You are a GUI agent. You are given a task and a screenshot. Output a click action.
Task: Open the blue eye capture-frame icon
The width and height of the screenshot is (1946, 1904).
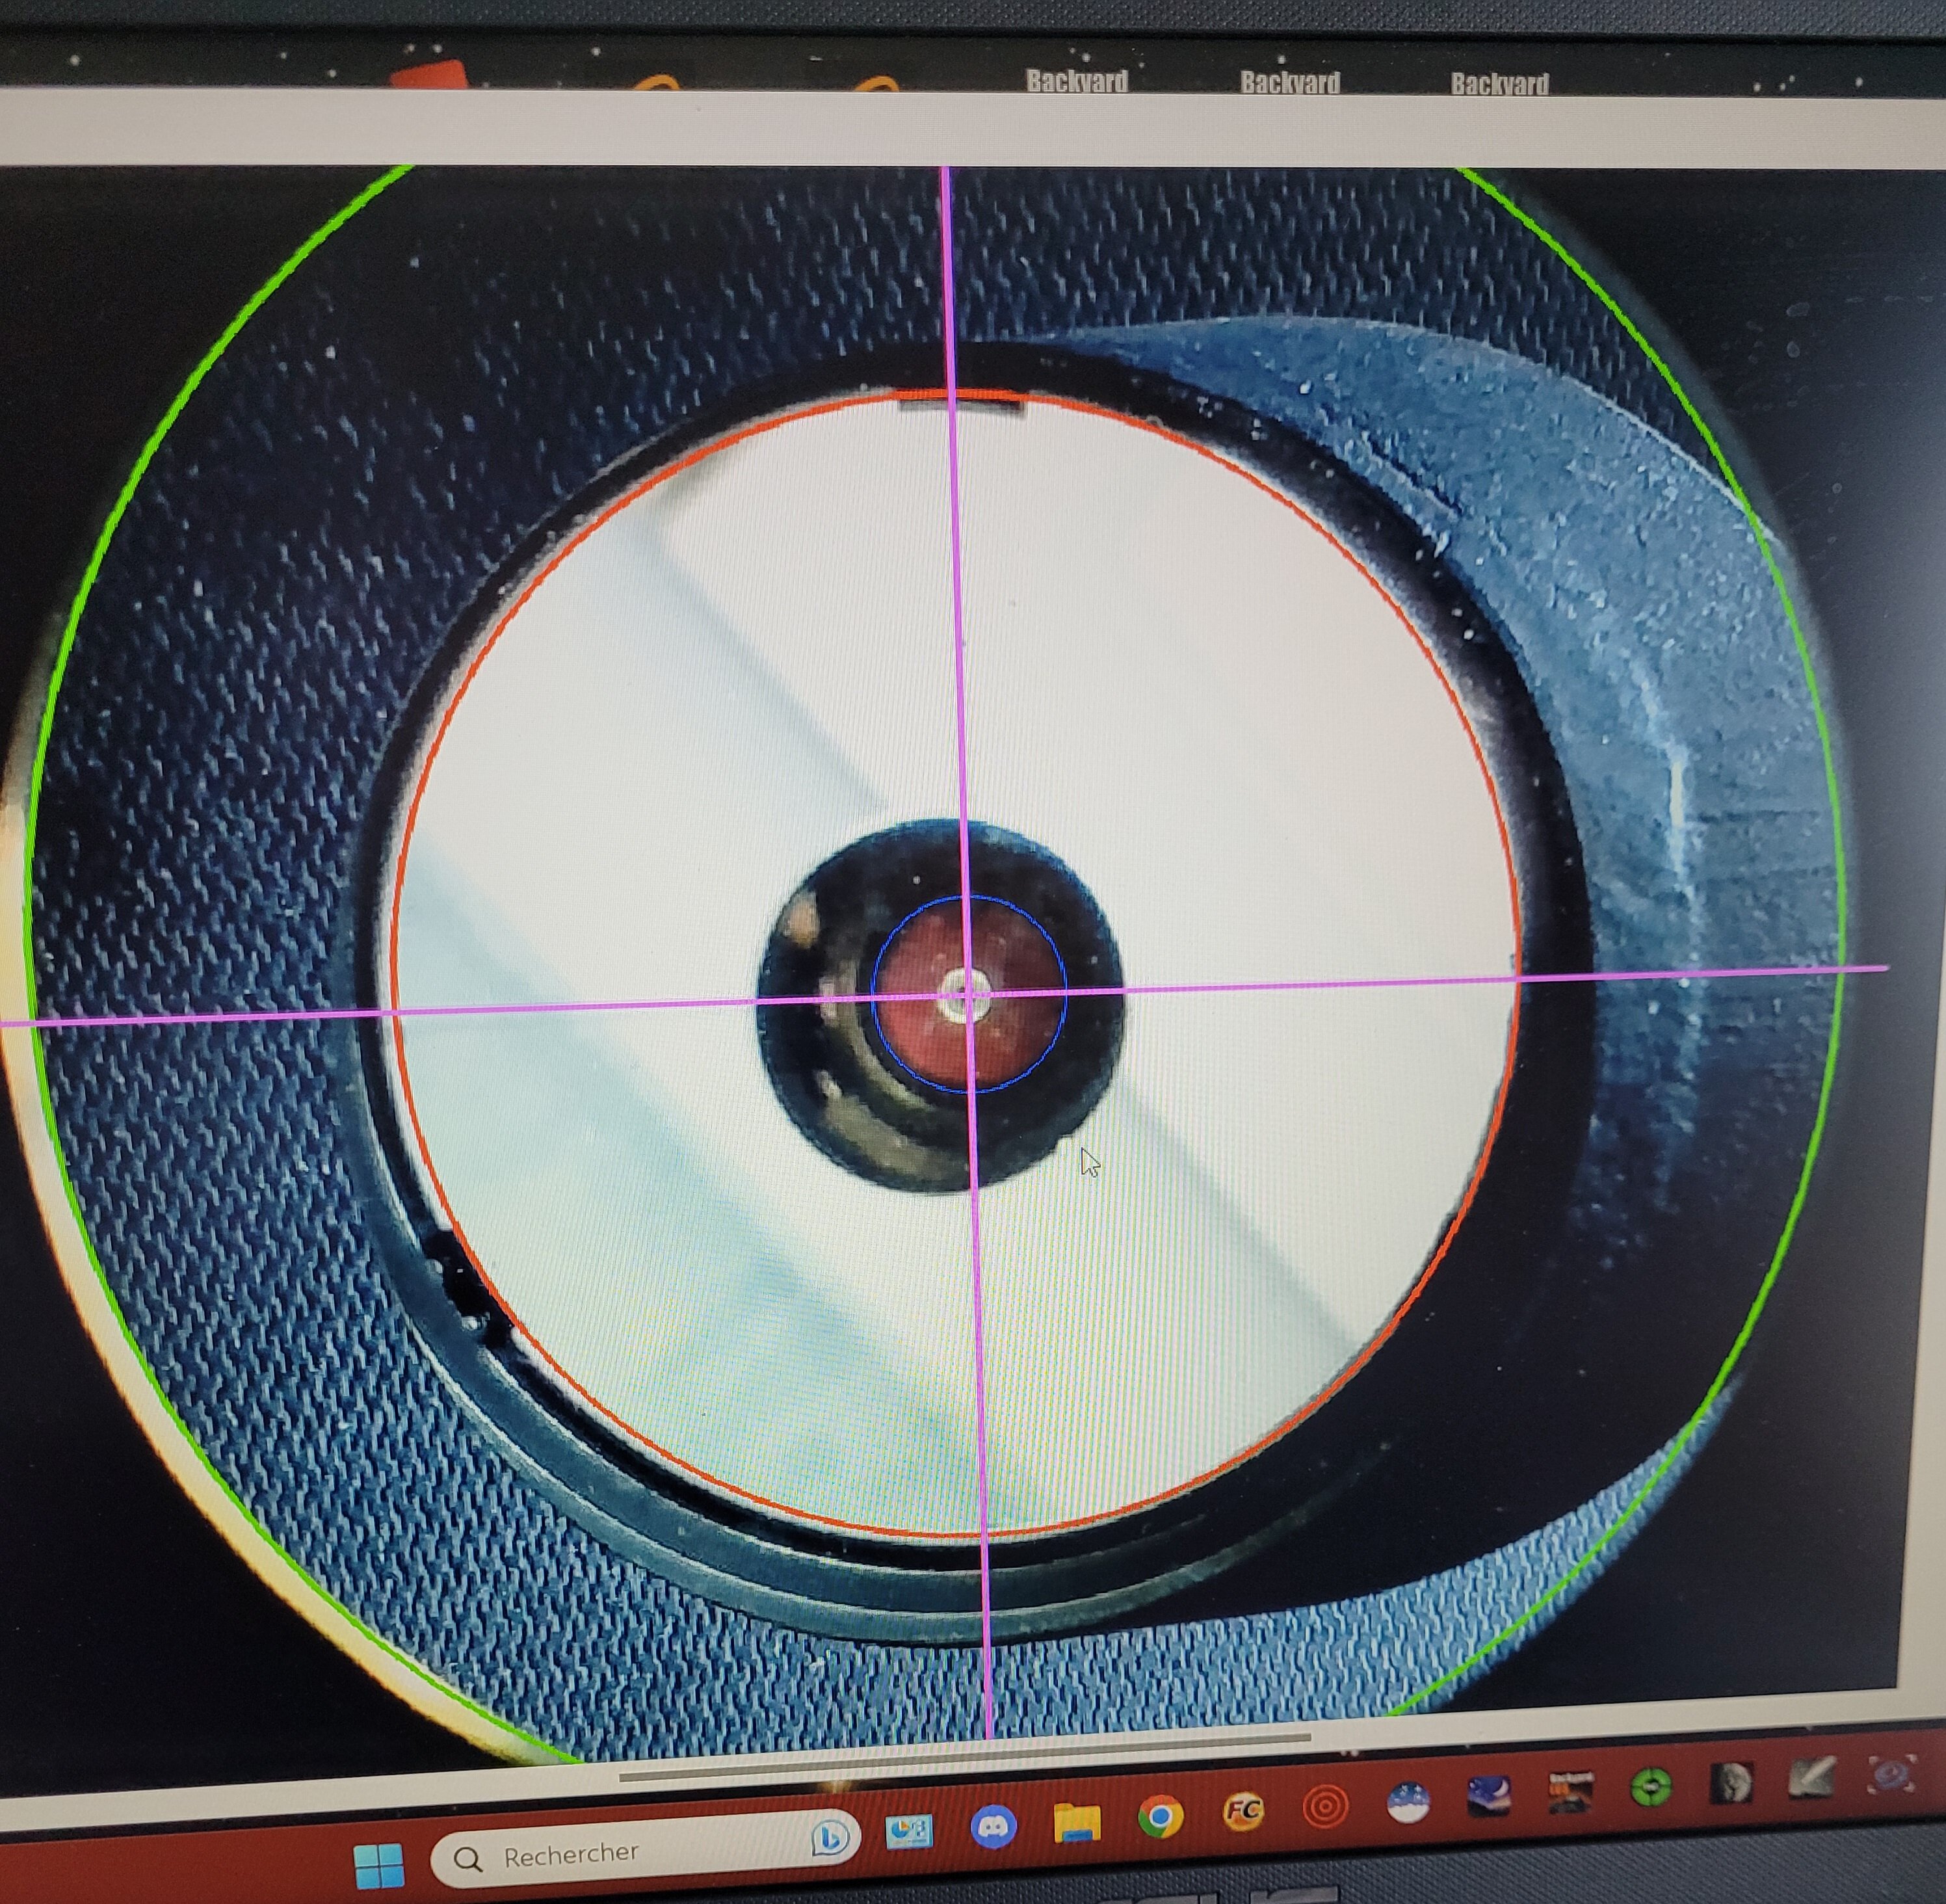[x=1890, y=1775]
